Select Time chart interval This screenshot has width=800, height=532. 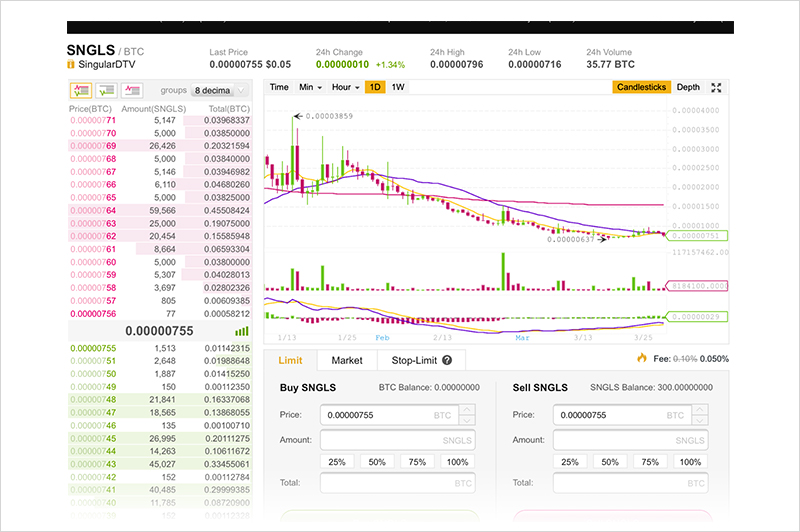279,87
